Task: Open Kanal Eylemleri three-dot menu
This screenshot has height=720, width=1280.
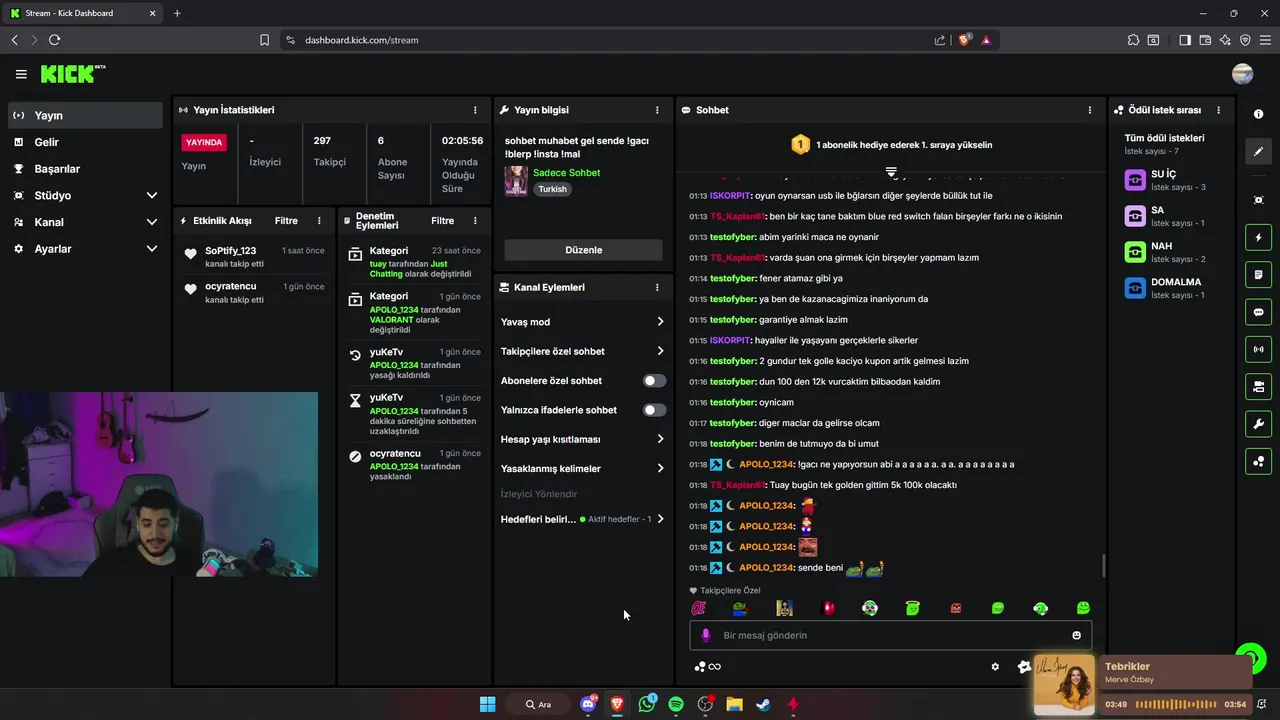Action: (657, 287)
